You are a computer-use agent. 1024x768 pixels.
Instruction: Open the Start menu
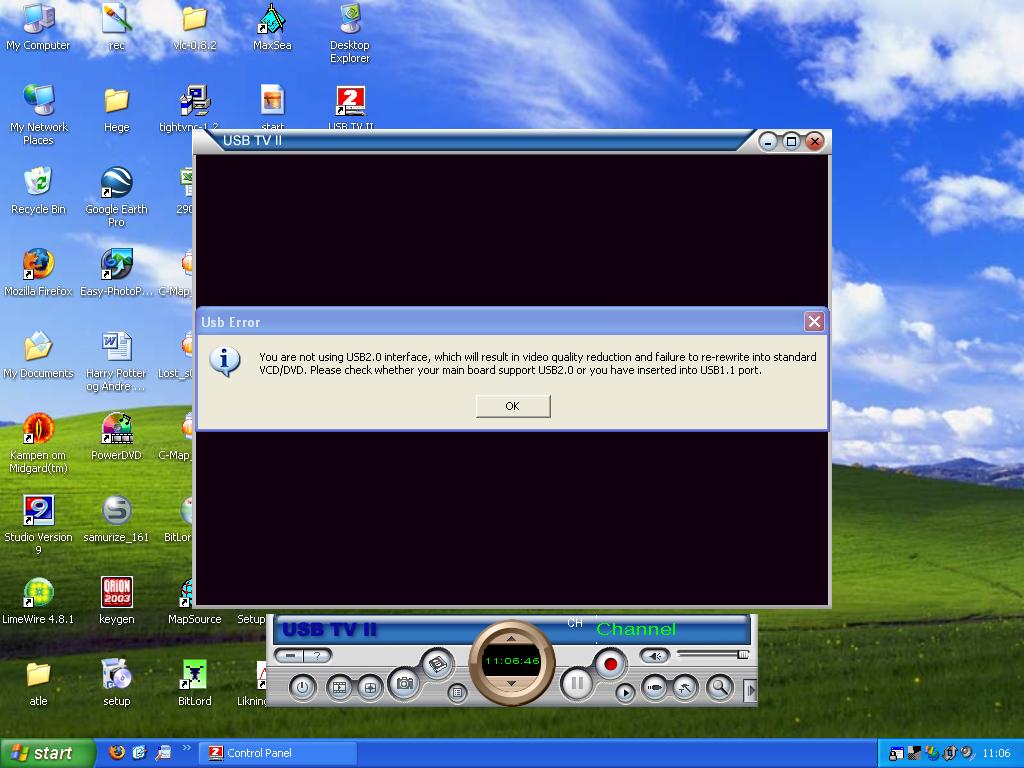click(47, 753)
